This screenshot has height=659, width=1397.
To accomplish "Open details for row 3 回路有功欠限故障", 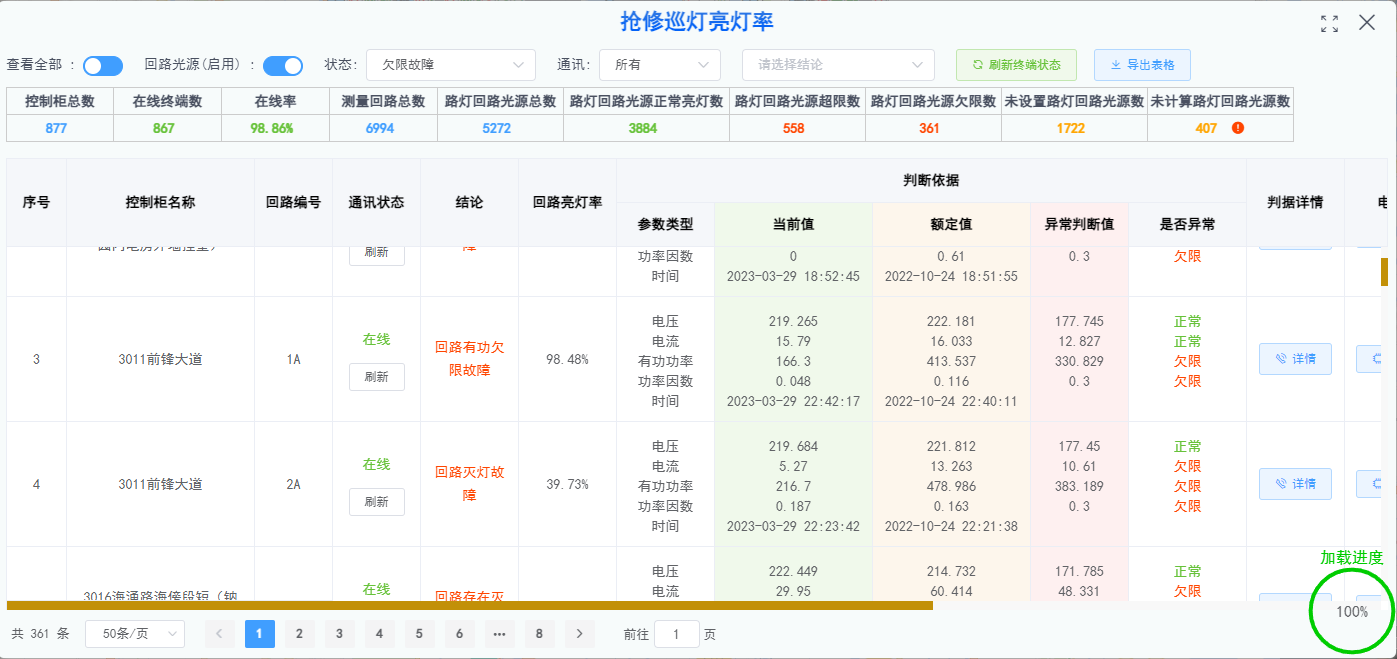I will click(1295, 359).
